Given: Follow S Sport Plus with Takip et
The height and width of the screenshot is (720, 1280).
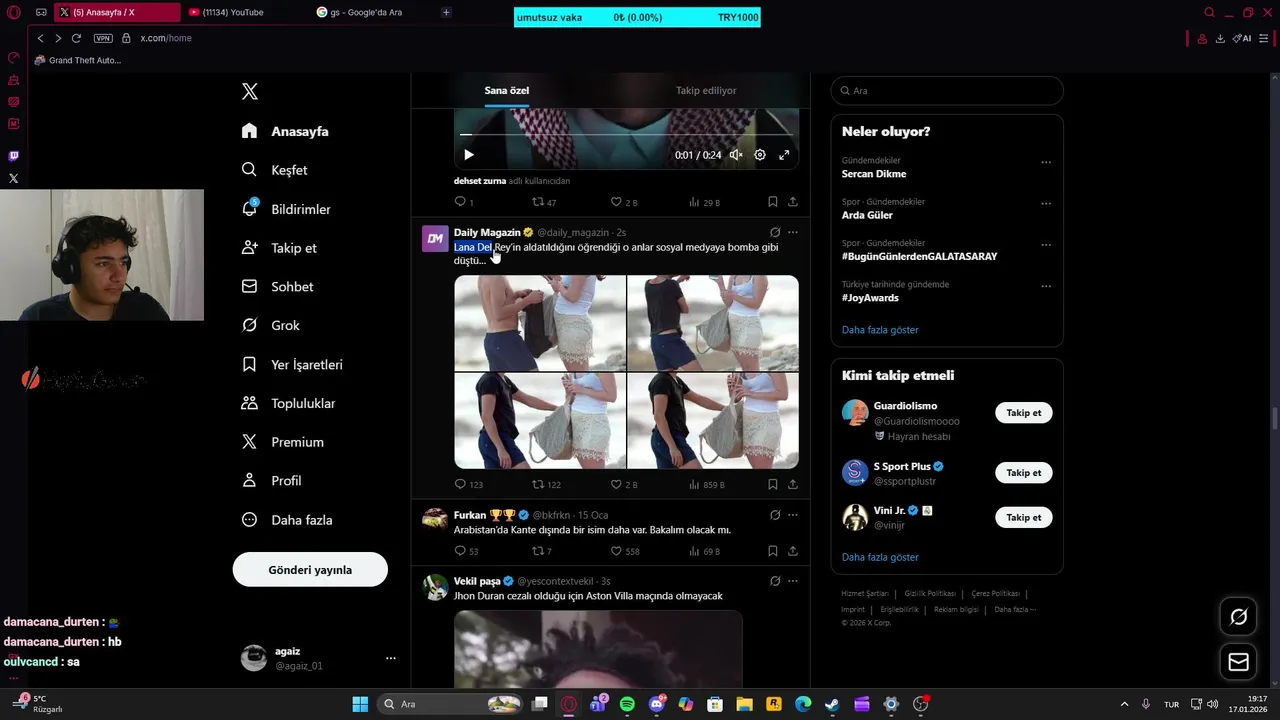Looking at the screenshot, I should pos(1023,473).
